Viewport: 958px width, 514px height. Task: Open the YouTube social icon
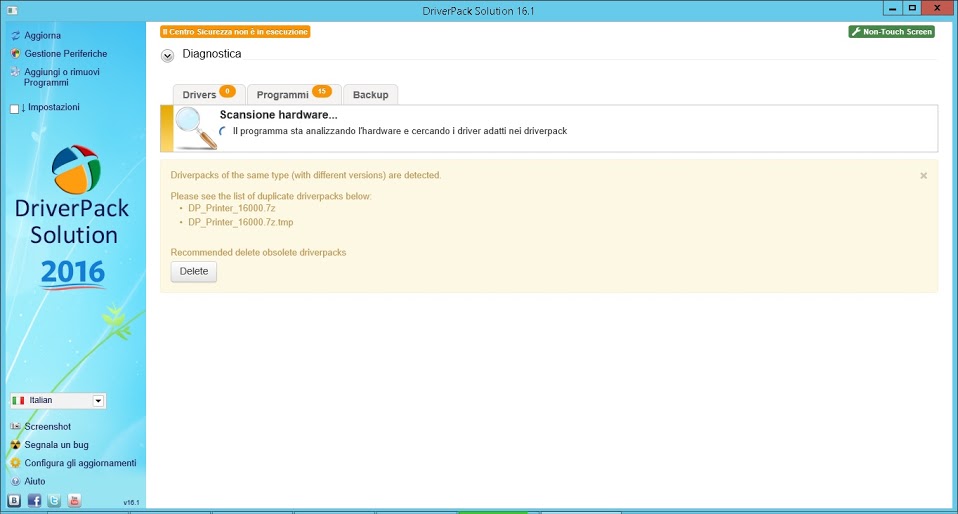coord(74,501)
